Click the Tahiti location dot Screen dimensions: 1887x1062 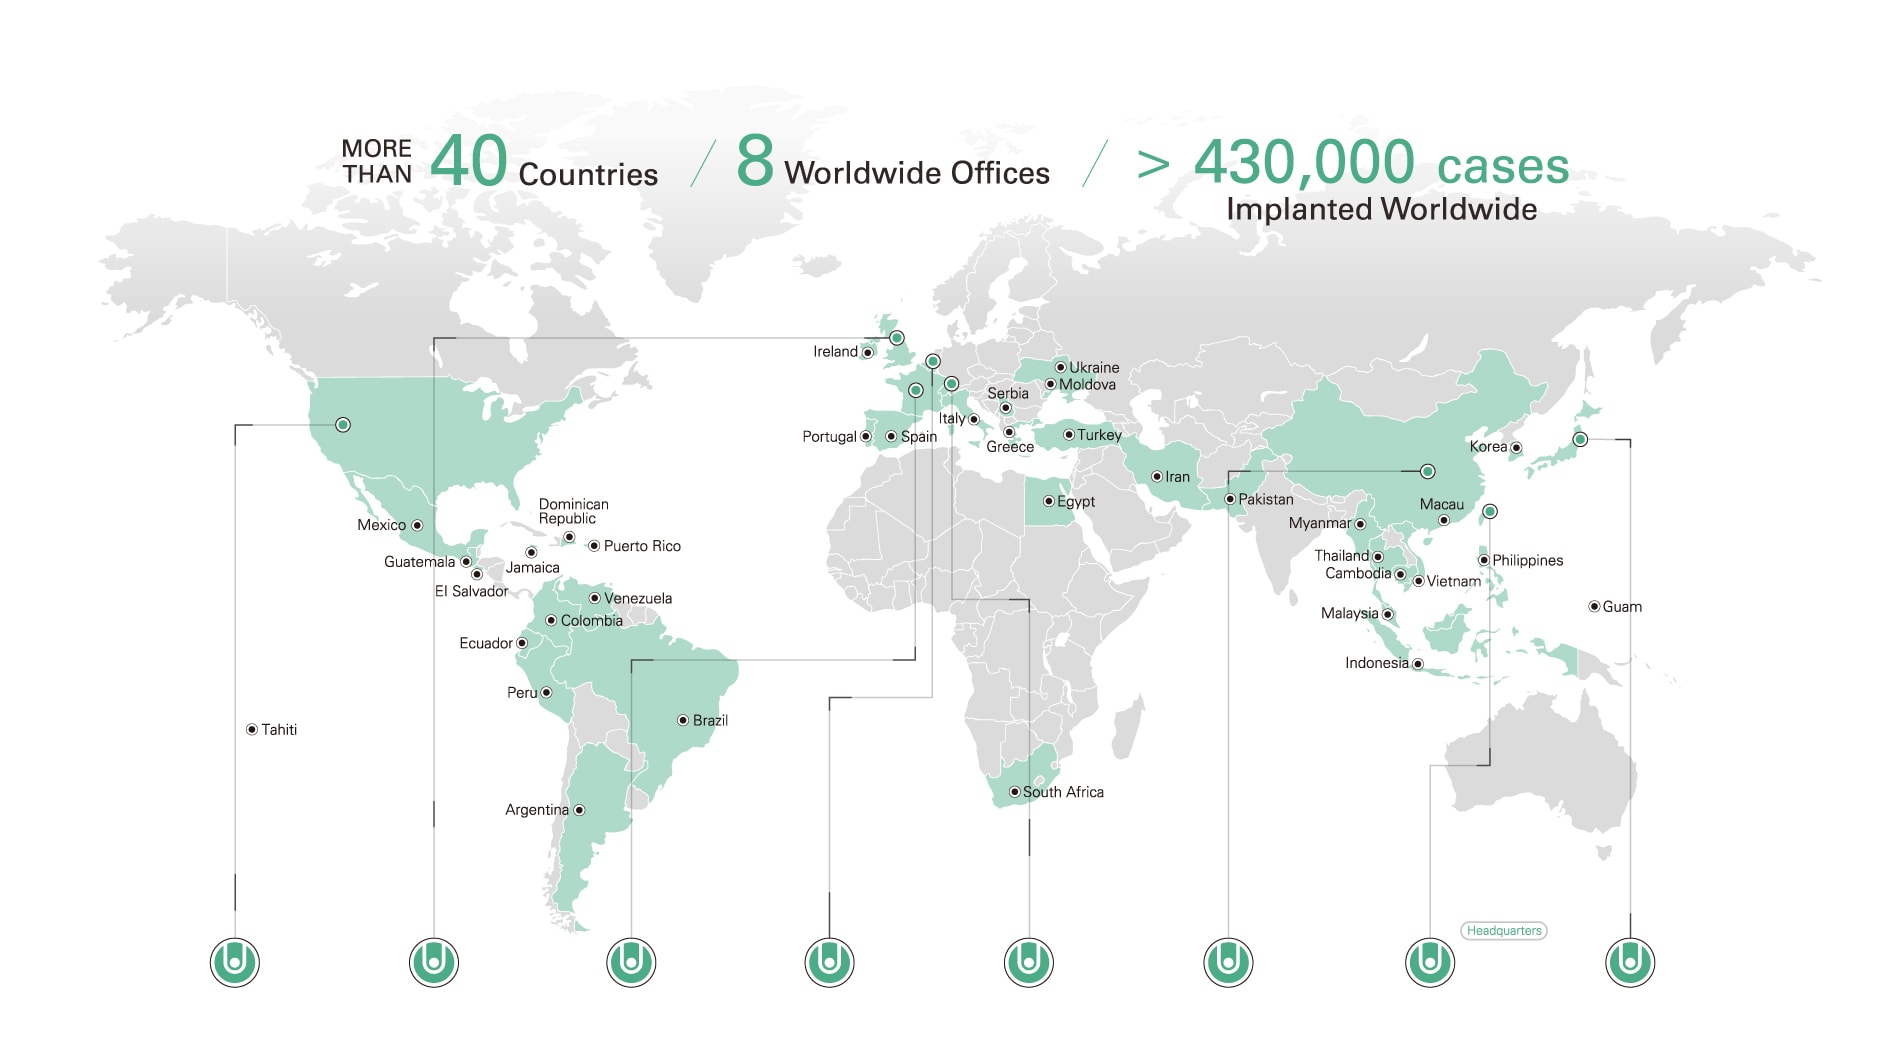point(252,730)
